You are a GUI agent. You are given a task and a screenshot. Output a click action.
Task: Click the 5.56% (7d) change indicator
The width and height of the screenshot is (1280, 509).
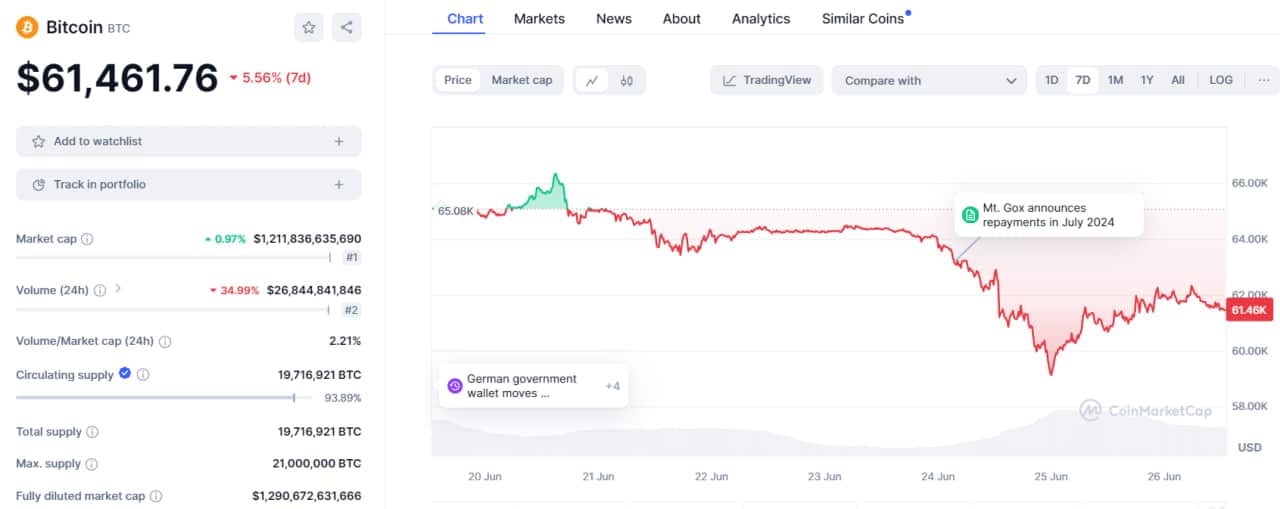click(270, 78)
